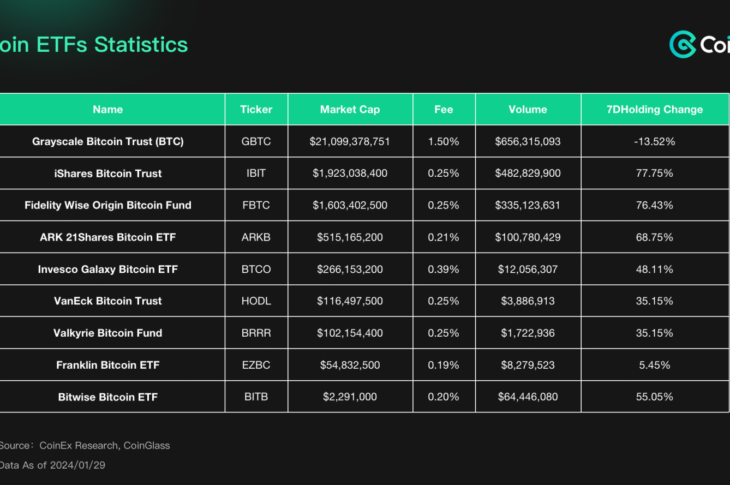Select the VanEck Bitcoin Trust name
This screenshot has width=730, height=485.
coord(108,301)
